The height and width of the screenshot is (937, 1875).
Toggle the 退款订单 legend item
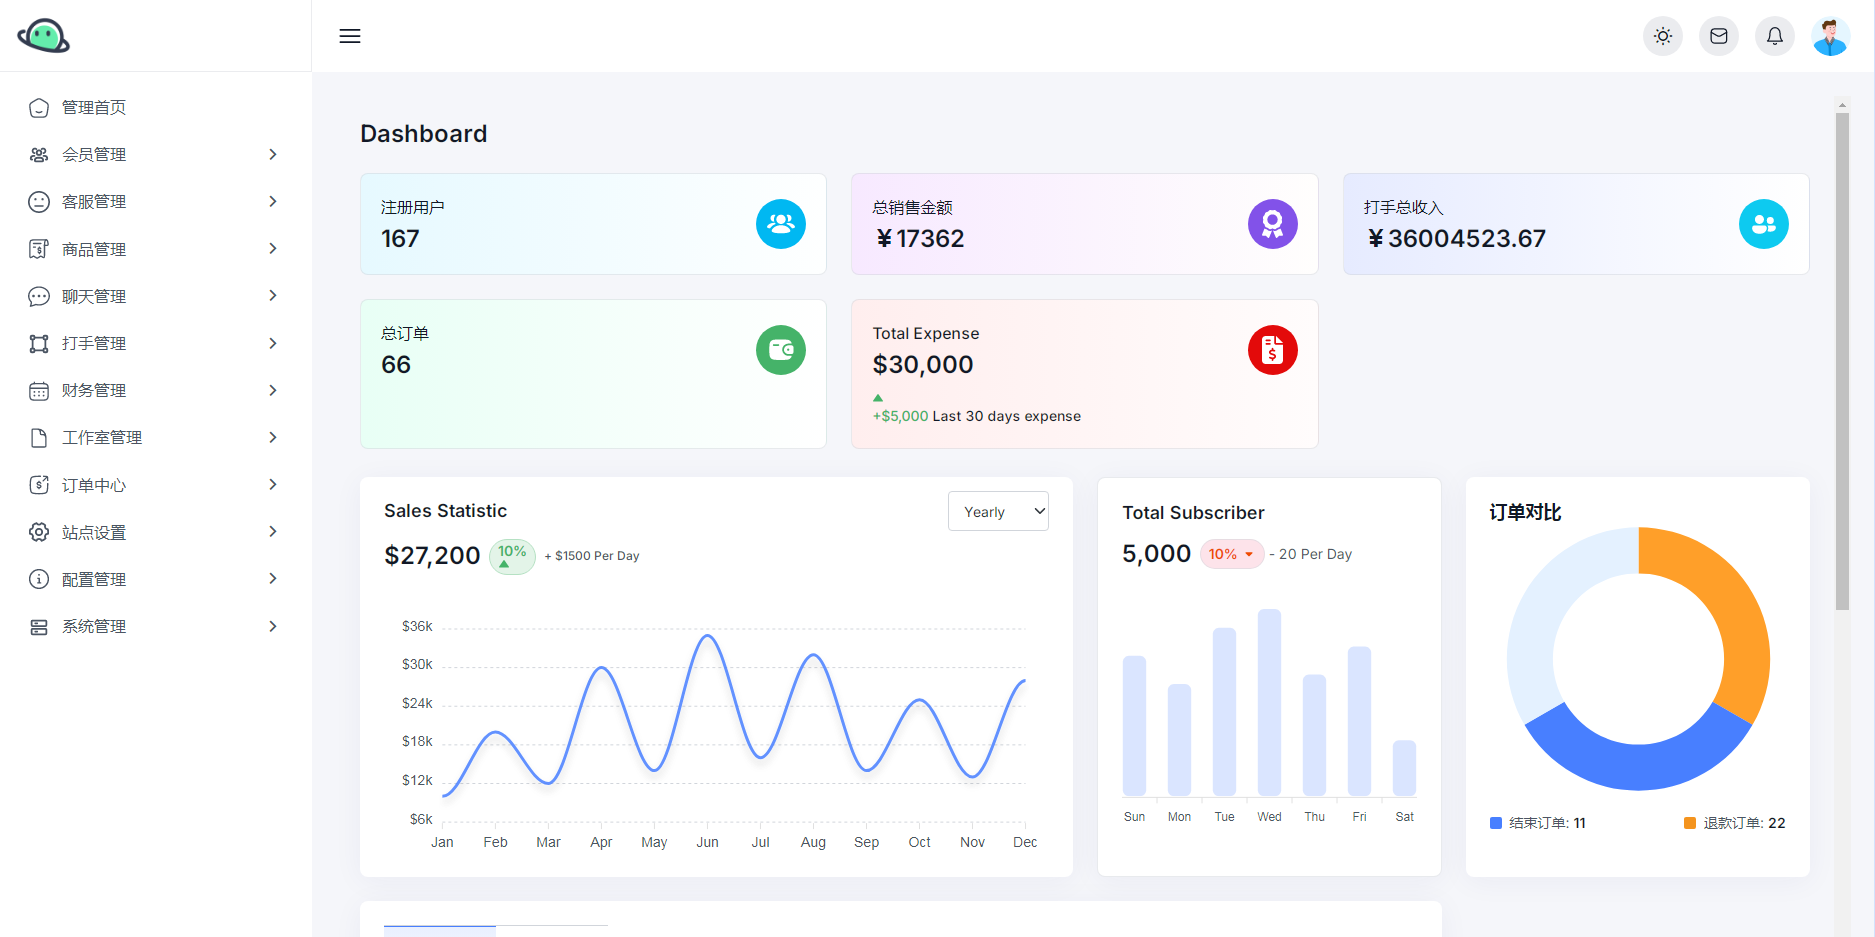[x=1734, y=823]
